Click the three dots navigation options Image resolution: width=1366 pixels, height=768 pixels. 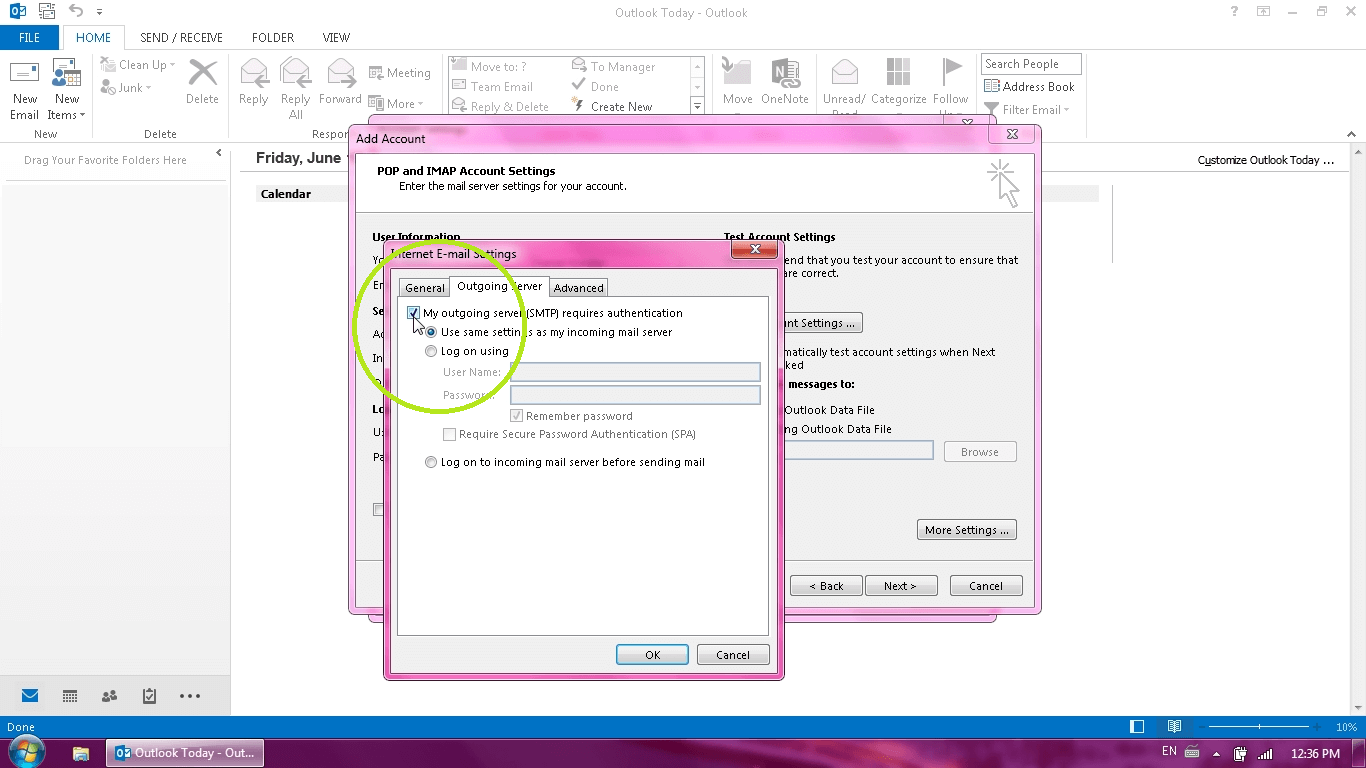coord(190,696)
